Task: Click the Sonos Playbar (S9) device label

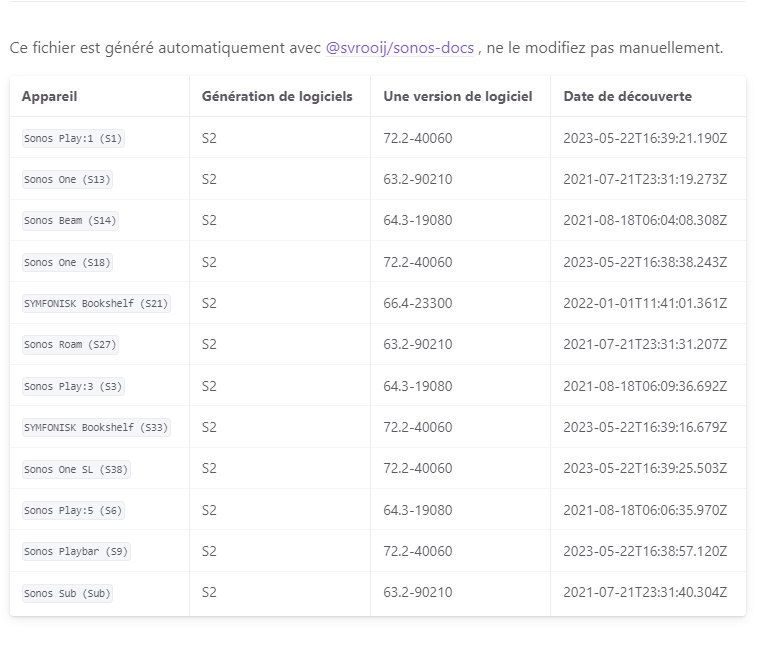Action: tap(76, 552)
